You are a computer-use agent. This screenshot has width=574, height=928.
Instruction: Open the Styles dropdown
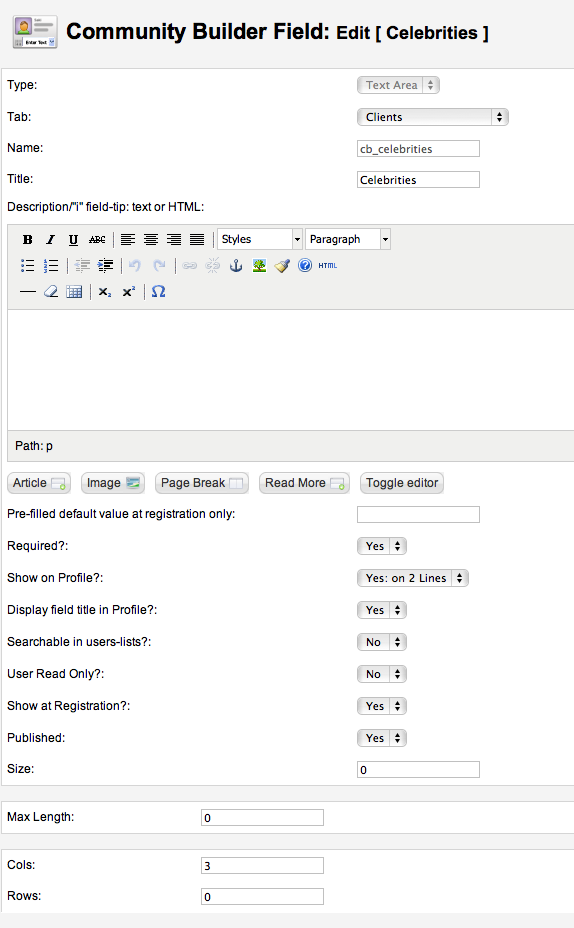pos(260,239)
